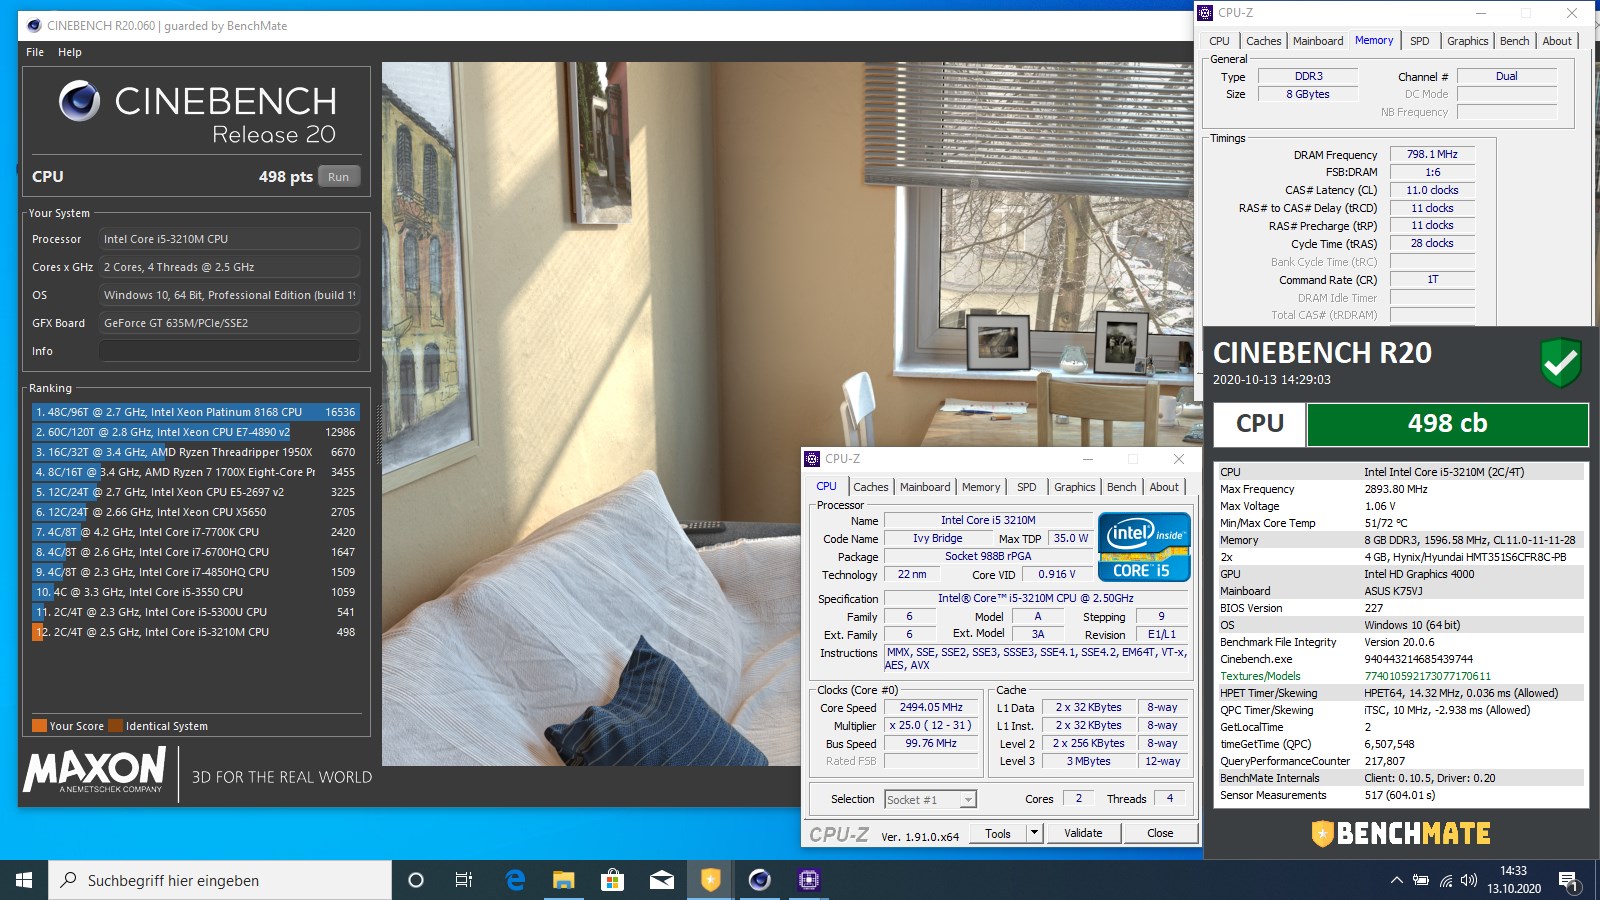Switch to Mainboard tab in upper CPU-Z

click(1318, 41)
